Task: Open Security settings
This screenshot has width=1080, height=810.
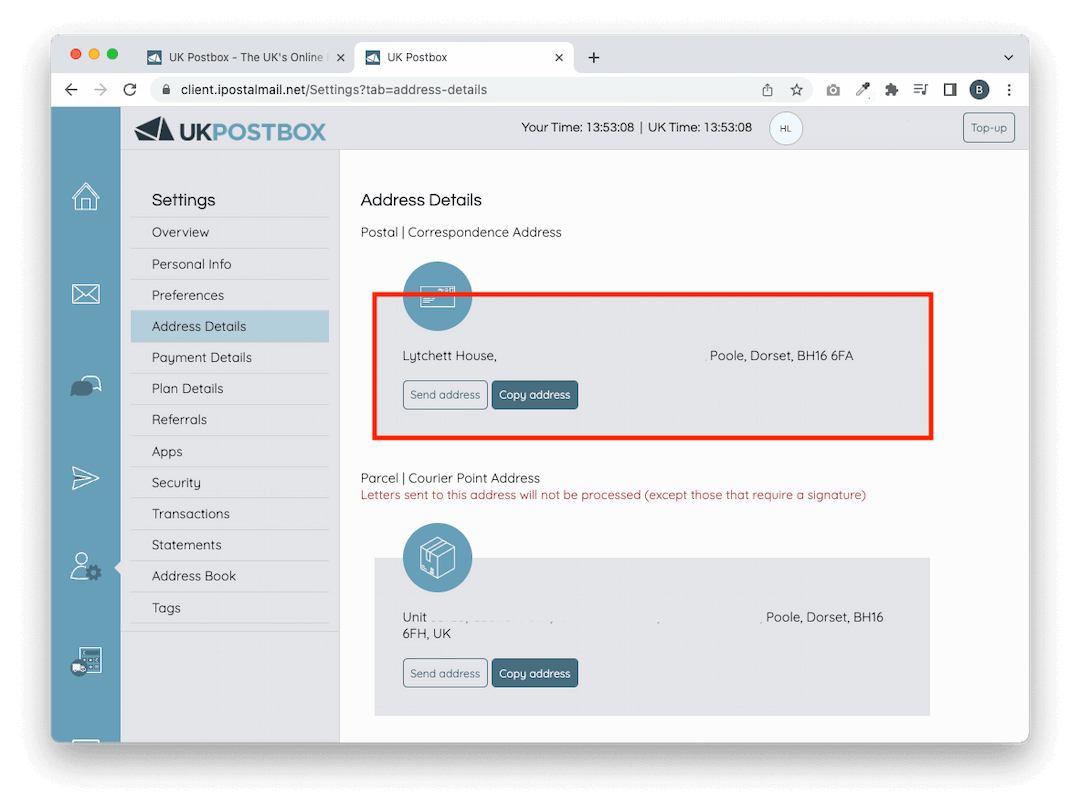Action: (x=229, y=482)
